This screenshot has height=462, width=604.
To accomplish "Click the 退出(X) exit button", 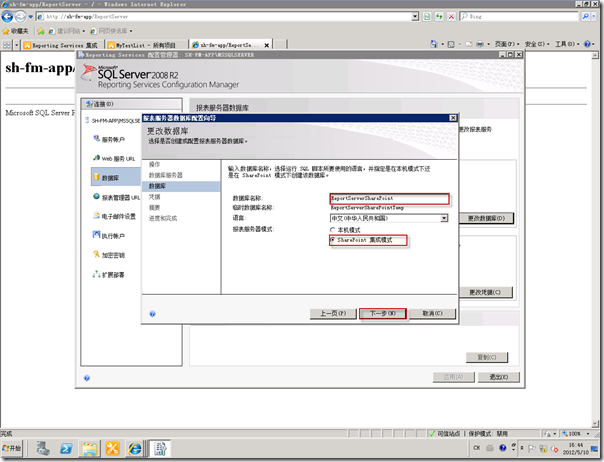I will [x=498, y=377].
